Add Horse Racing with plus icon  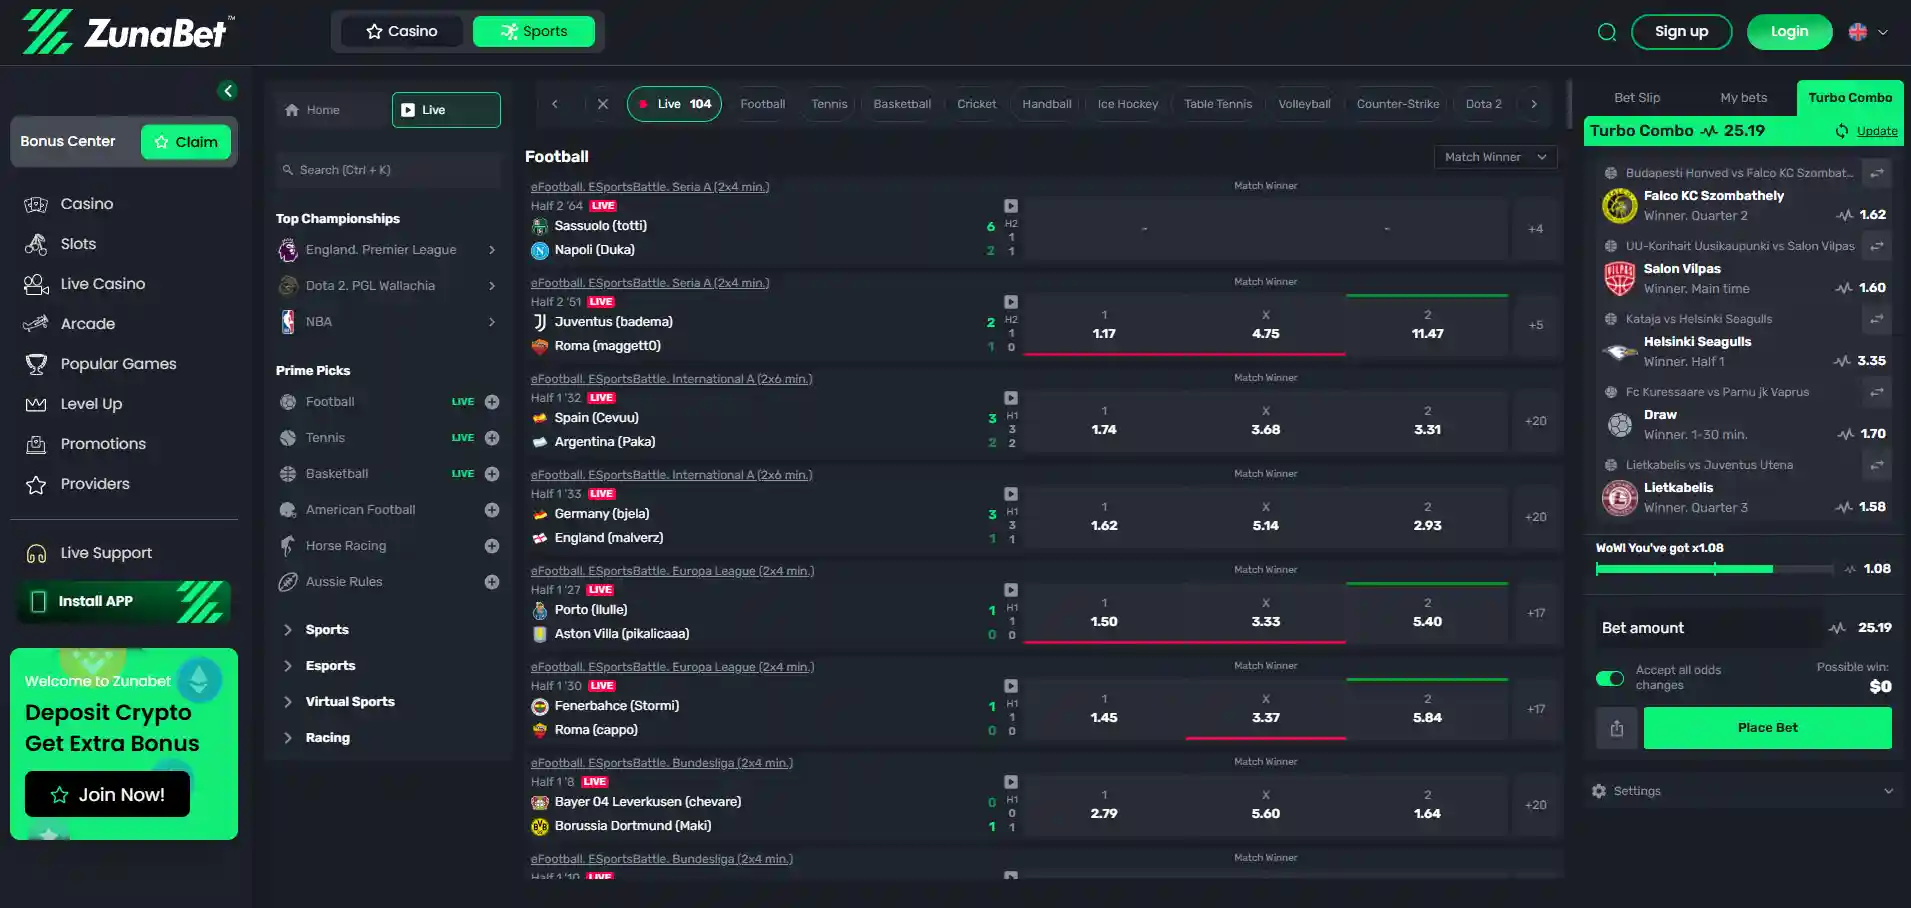492,546
